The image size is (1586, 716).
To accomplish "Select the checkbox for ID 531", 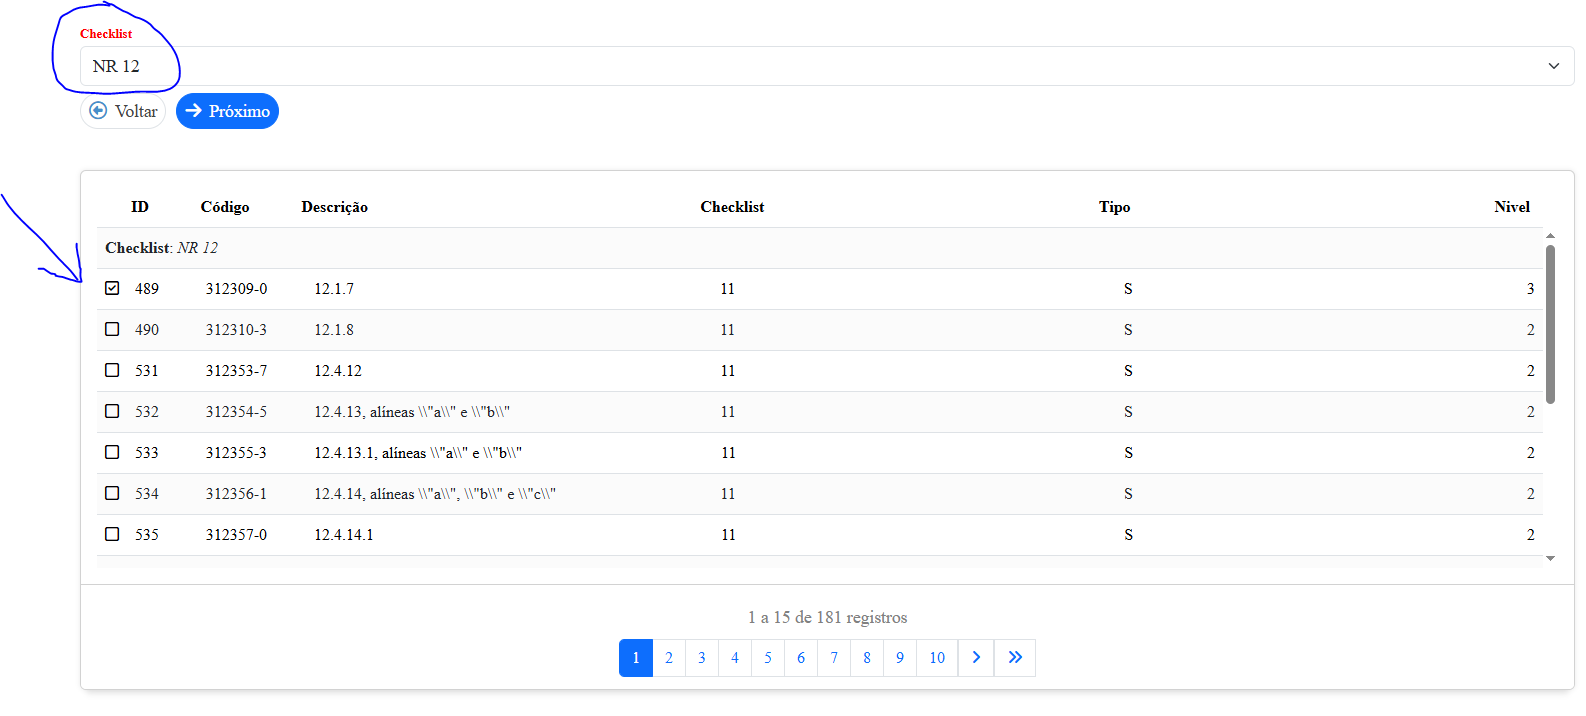I will coord(112,370).
